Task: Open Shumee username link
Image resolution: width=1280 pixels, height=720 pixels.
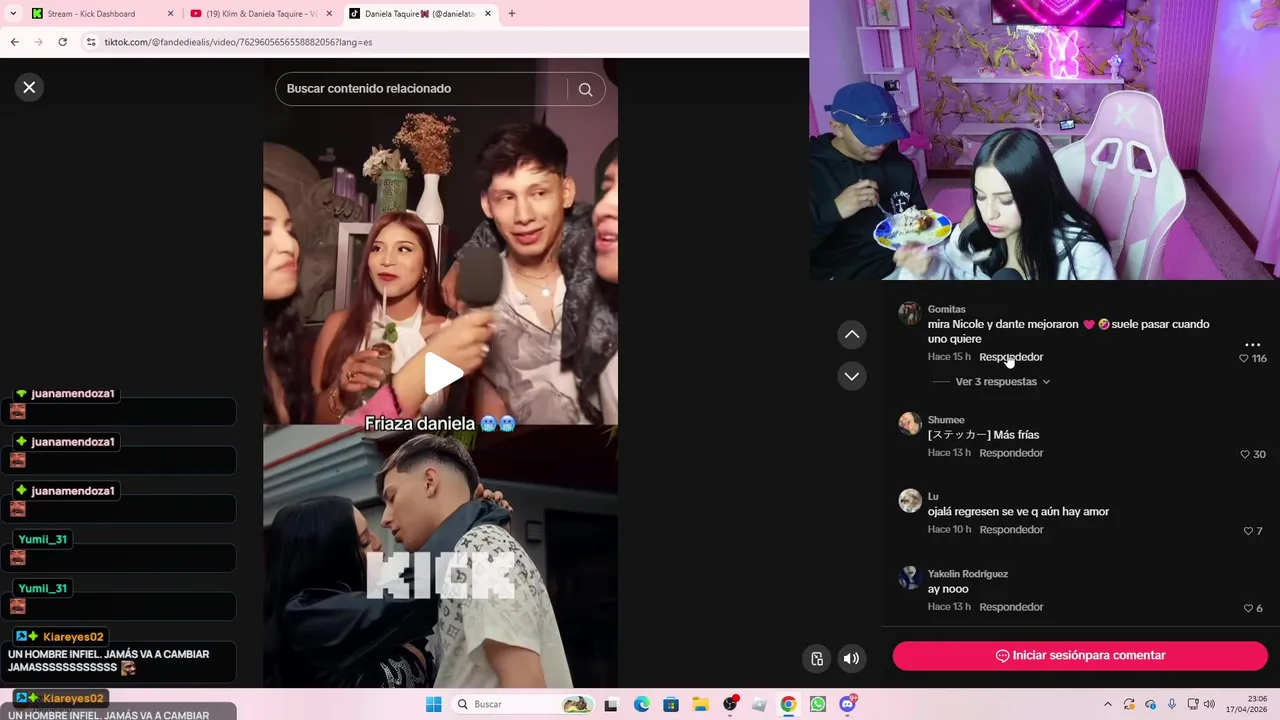Action: pyautogui.click(x=946, y=420)
